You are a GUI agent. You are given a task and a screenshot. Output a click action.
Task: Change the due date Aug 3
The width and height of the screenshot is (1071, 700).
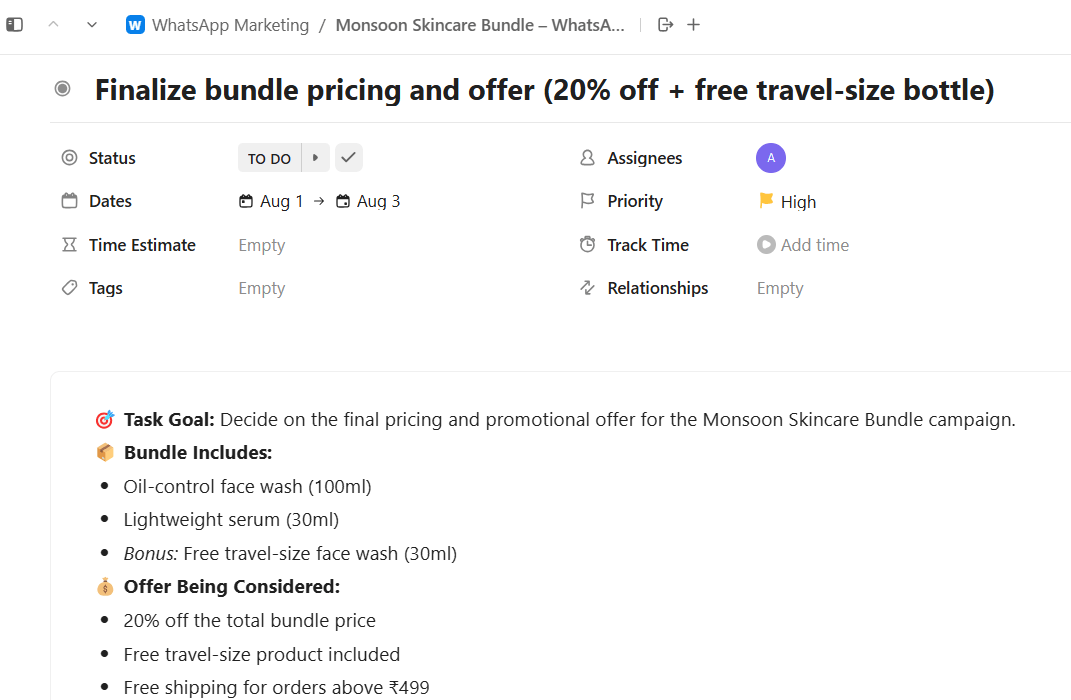368,201
